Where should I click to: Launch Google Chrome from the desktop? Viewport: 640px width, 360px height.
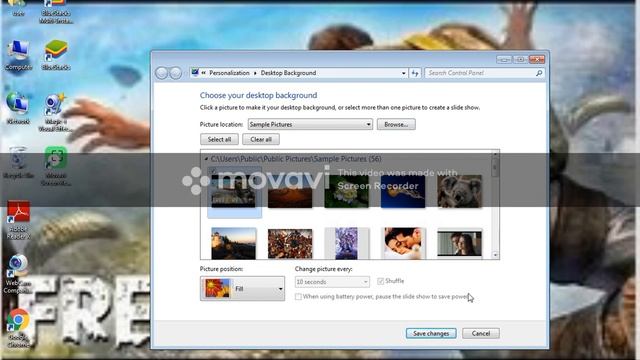[18, 328]
